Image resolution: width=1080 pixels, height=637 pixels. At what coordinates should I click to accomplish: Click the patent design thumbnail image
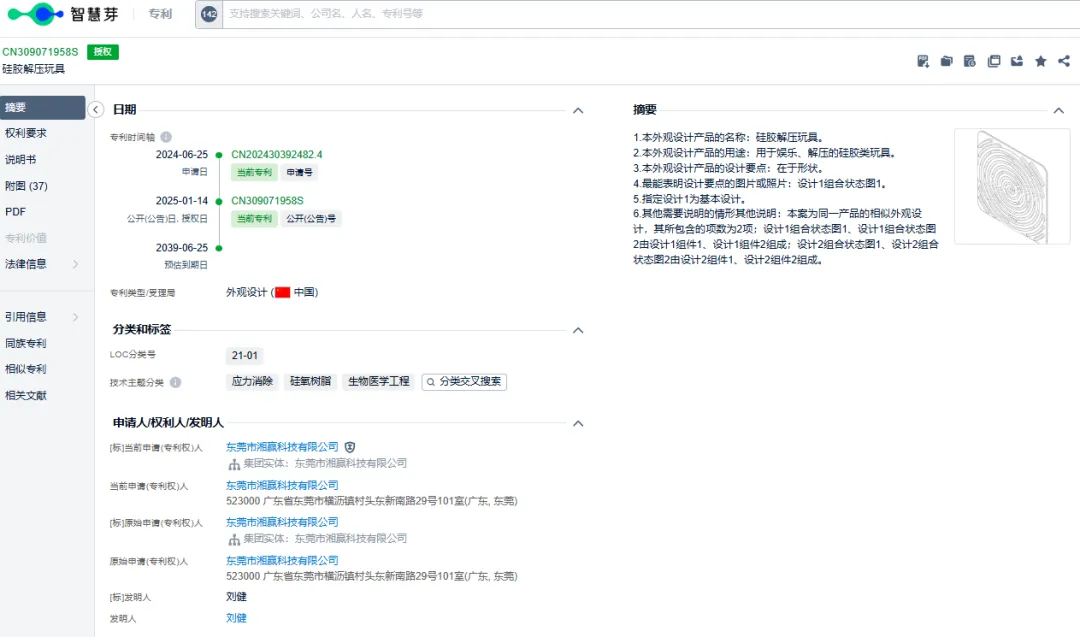998,186
